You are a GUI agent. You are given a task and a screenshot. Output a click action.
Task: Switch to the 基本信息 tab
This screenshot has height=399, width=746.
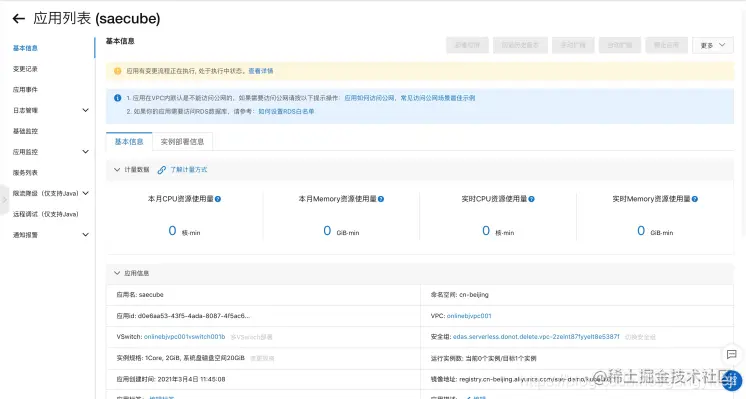129,142
